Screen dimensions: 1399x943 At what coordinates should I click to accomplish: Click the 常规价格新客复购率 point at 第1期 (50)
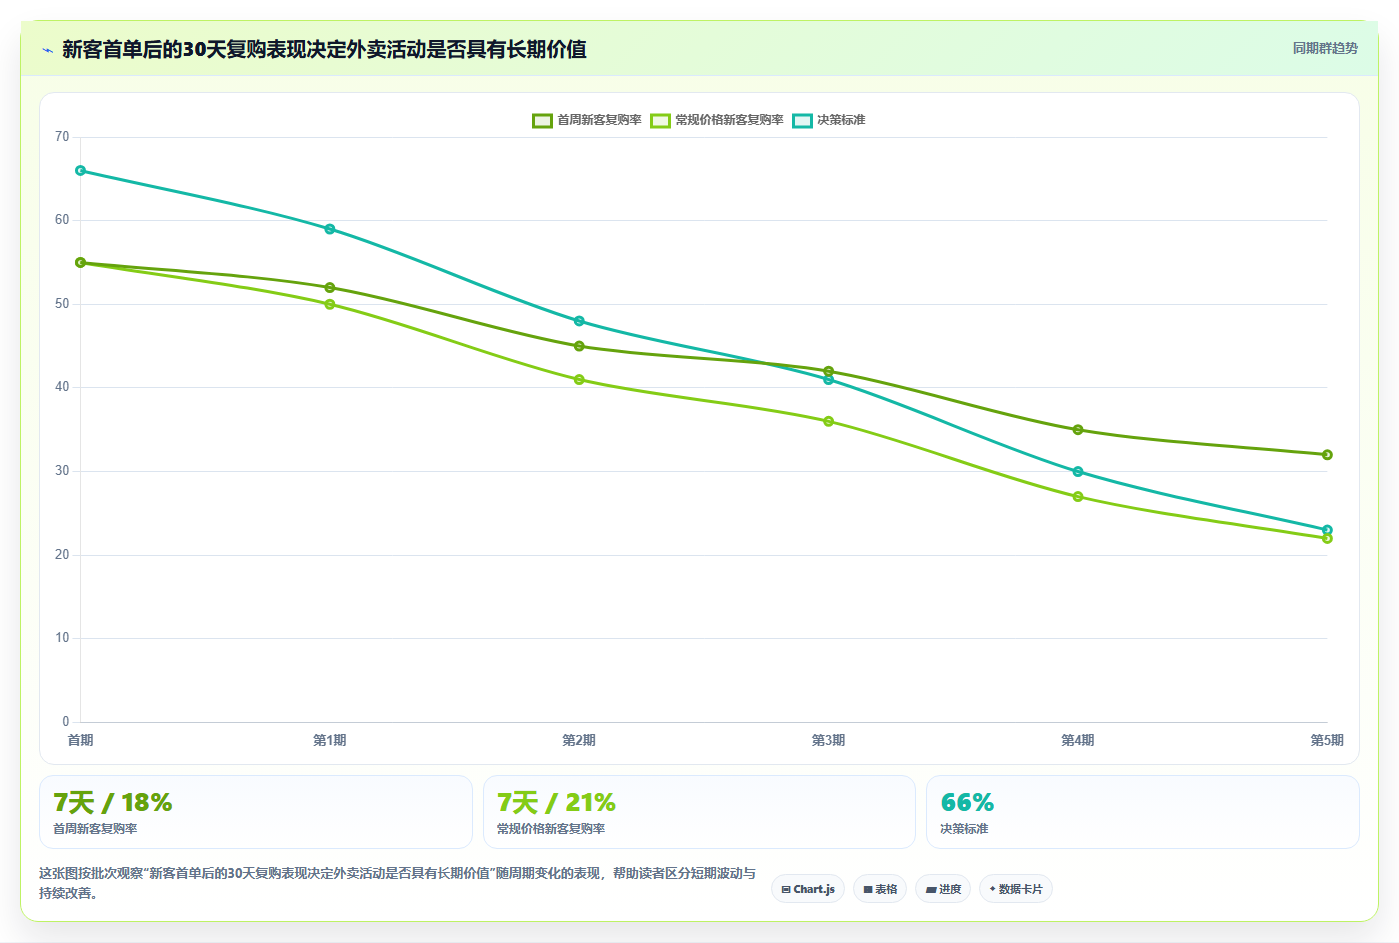point(330,304)
